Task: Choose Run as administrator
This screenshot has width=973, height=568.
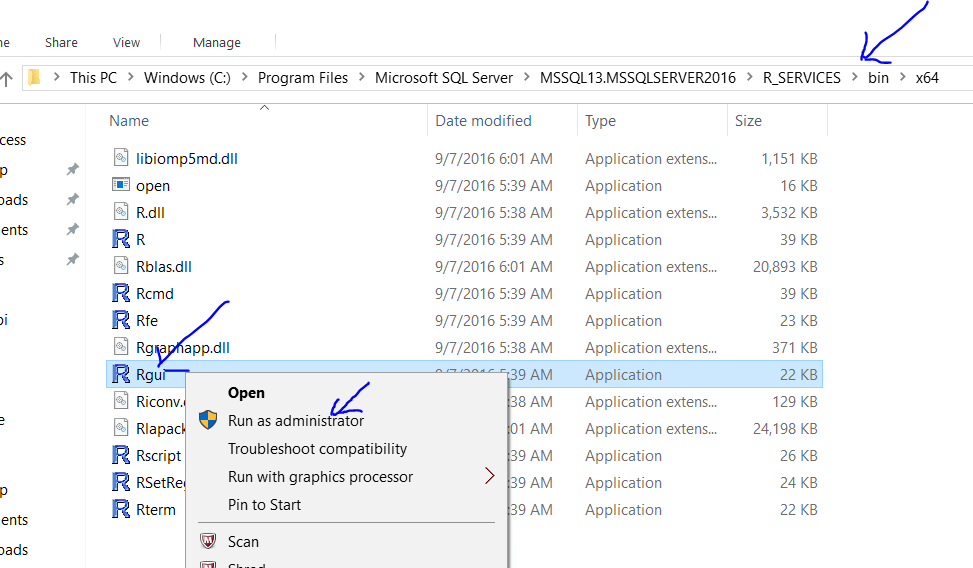Action: tap(296, 421)
